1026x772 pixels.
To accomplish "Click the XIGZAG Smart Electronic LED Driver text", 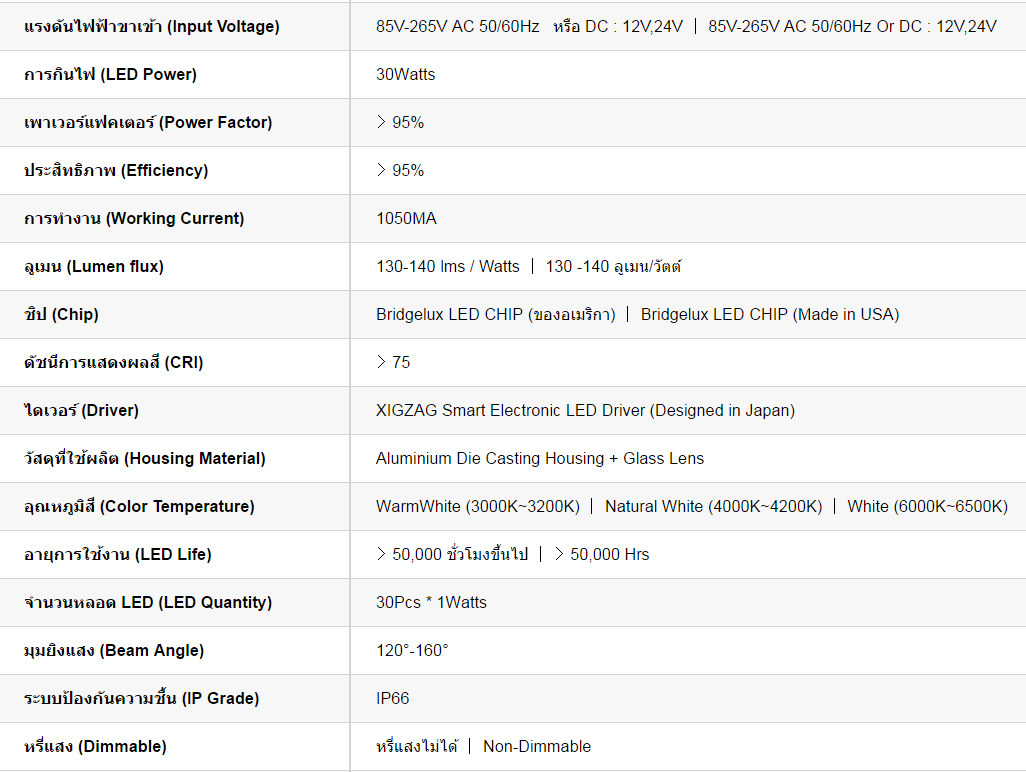I will coord(585,411).
